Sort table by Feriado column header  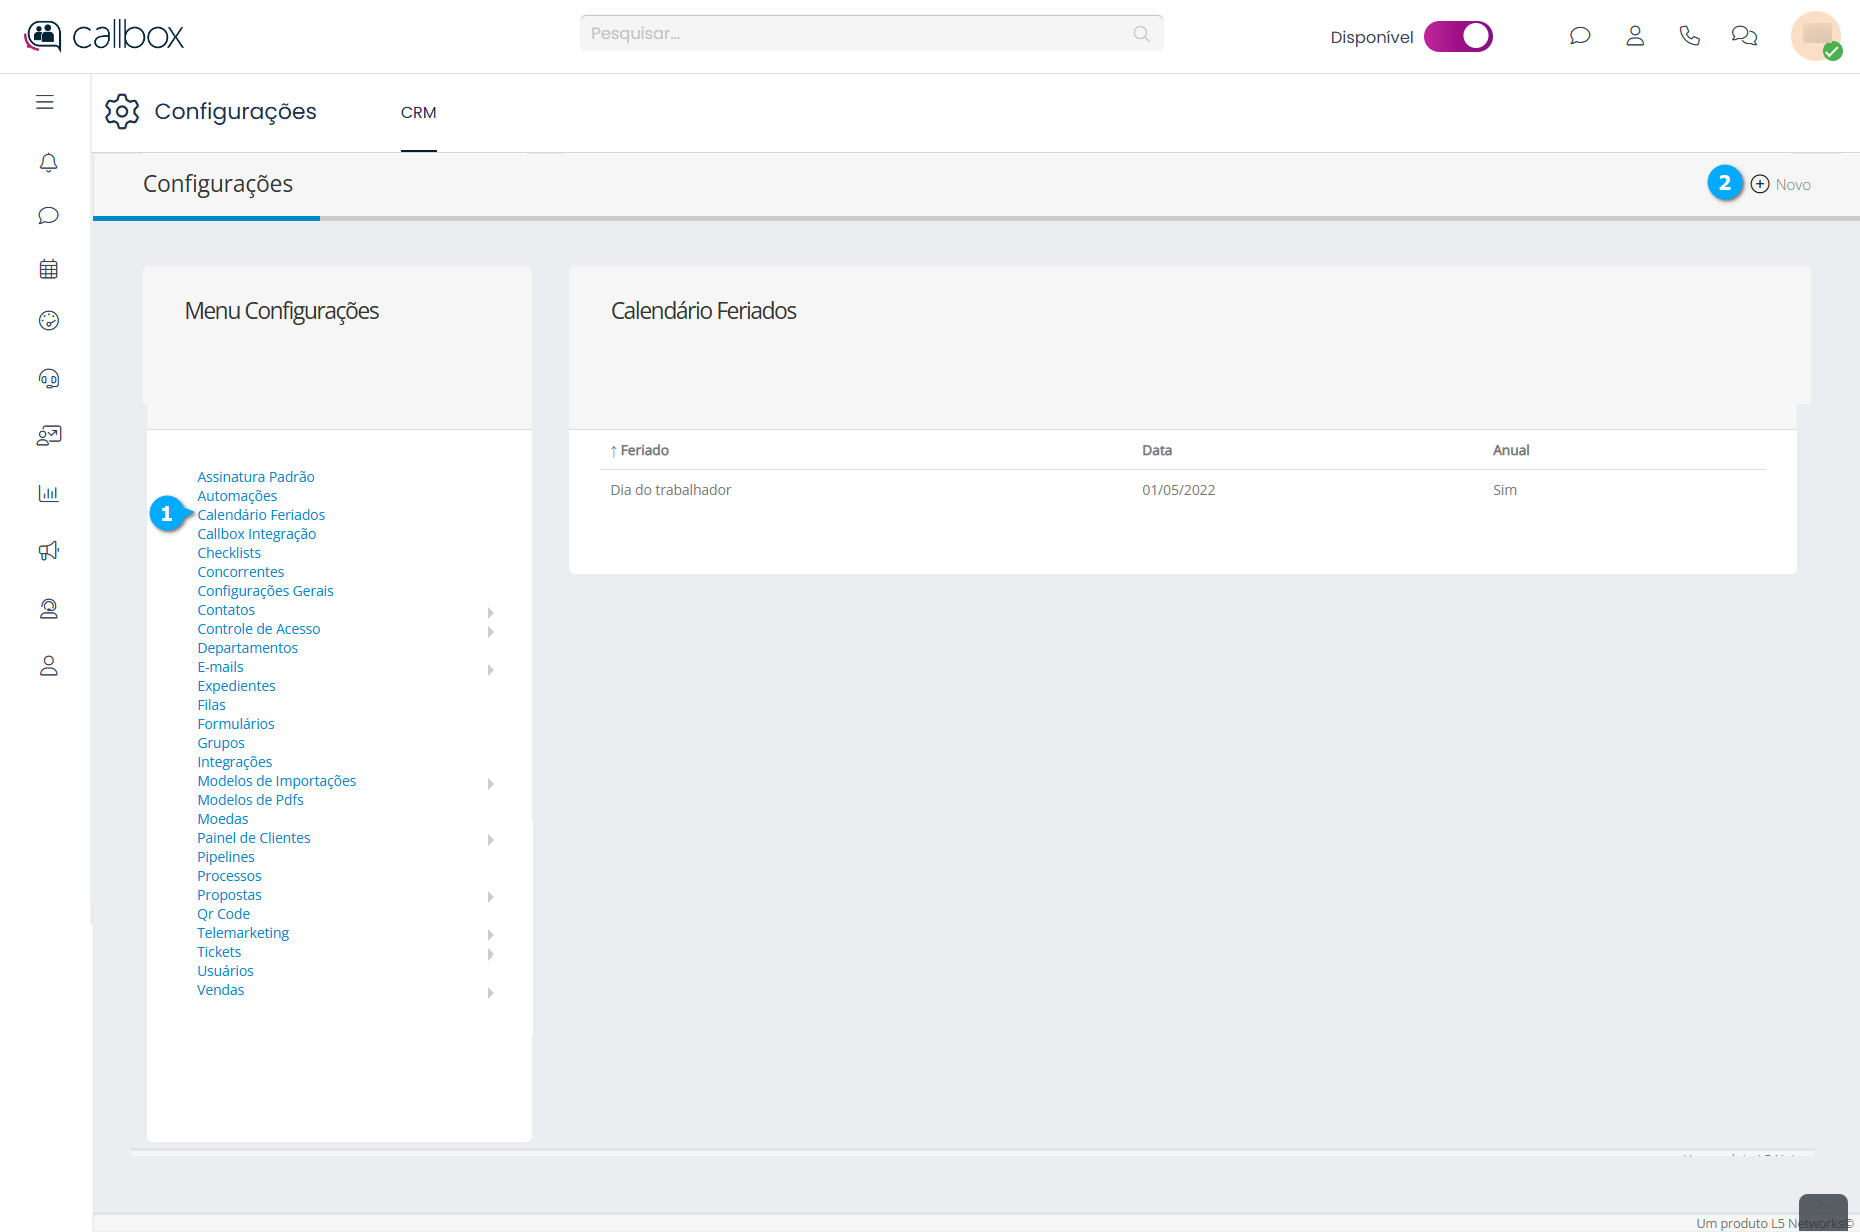coord(644,451)
